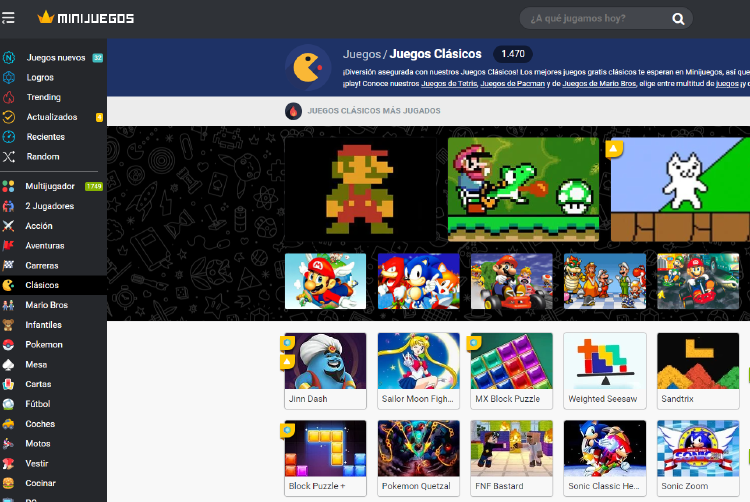The width and height of the screenshot is (750, 502).
Task: Click the red flame icon beside 'más jugados'
Action: 293,111
